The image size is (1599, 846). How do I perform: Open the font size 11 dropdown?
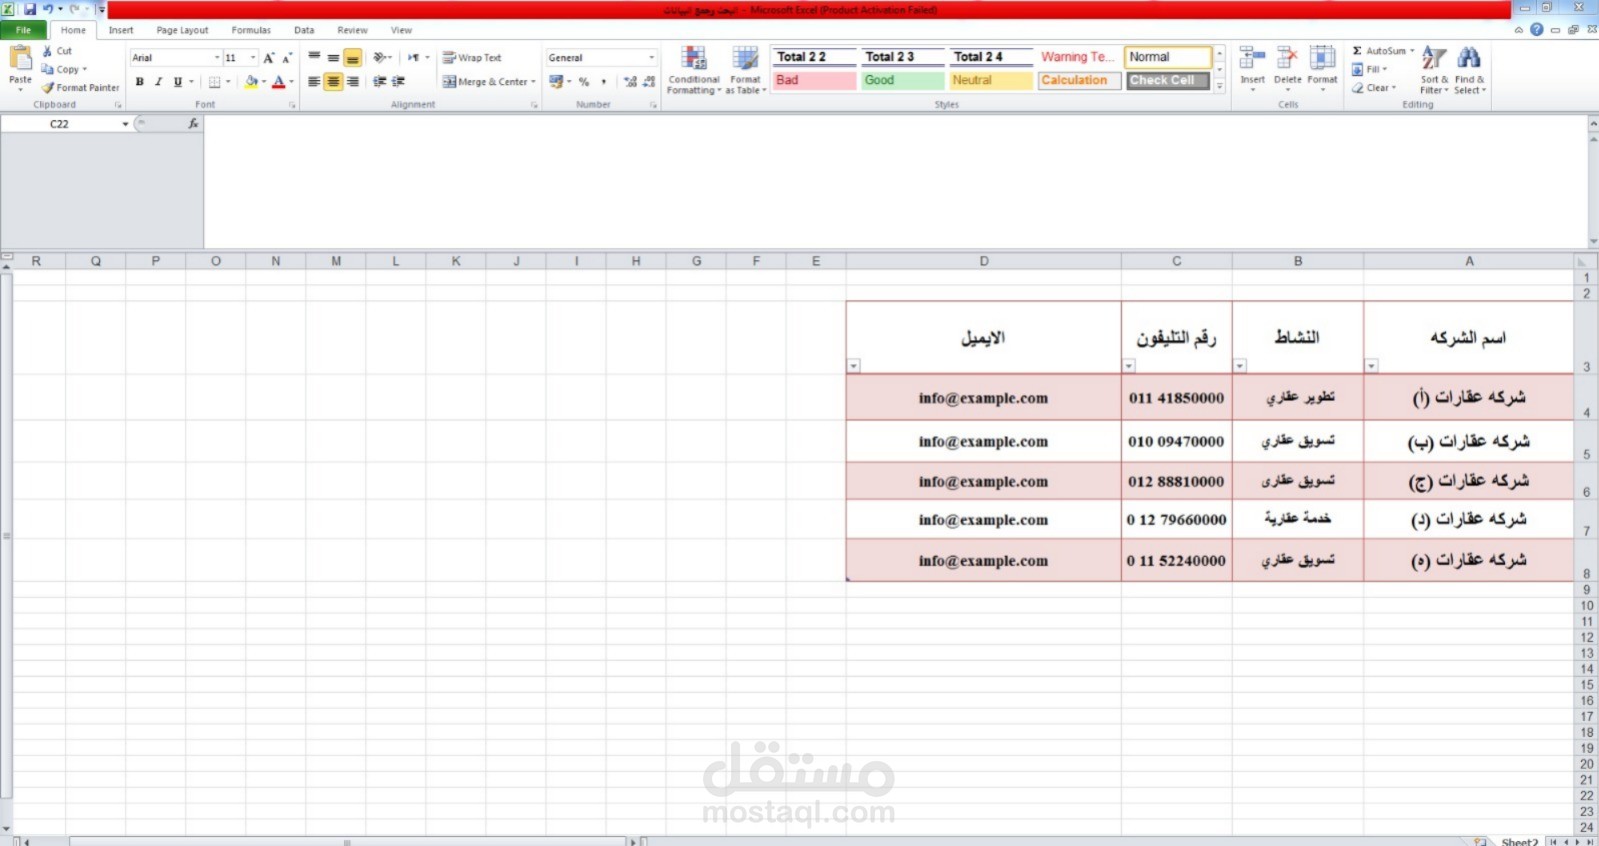(253, 58)
